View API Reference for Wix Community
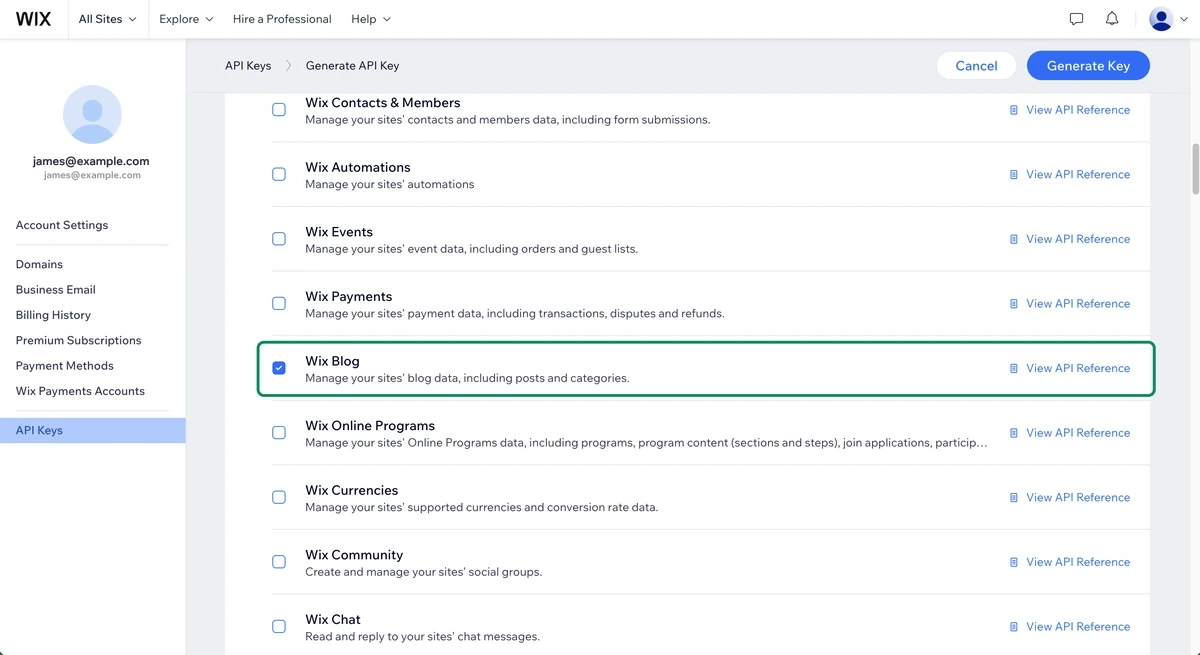 pyautogui.click(x=1078, y=562)
